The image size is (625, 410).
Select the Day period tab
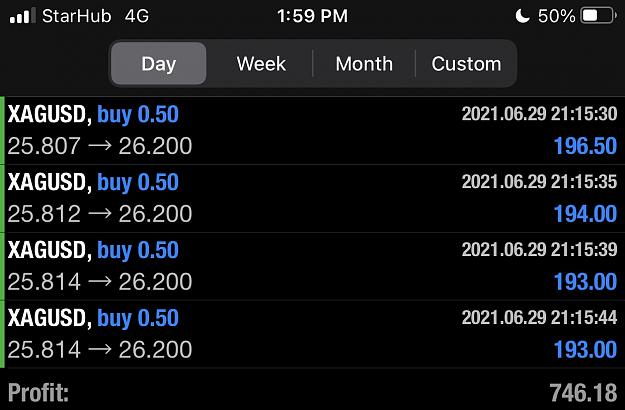tap(159, 63)
